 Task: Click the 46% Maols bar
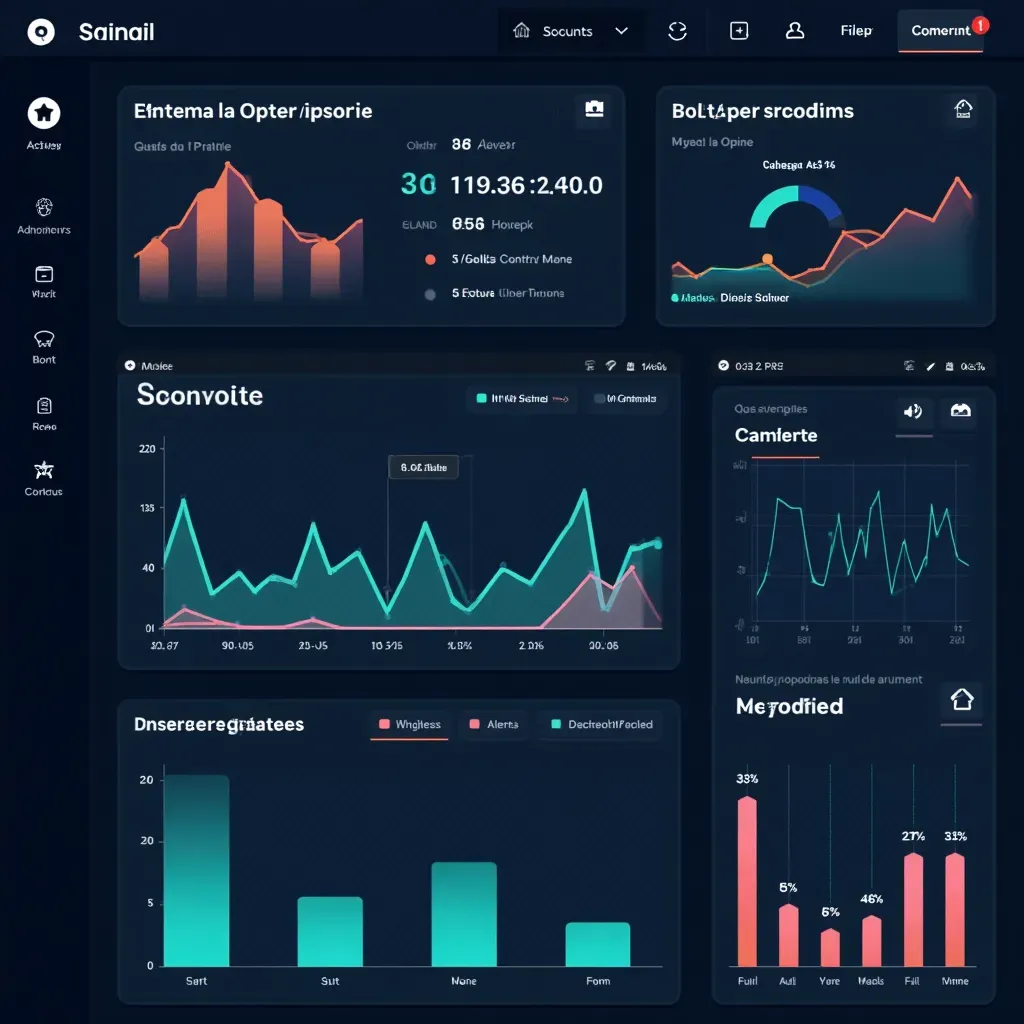(x=871, y=941)
